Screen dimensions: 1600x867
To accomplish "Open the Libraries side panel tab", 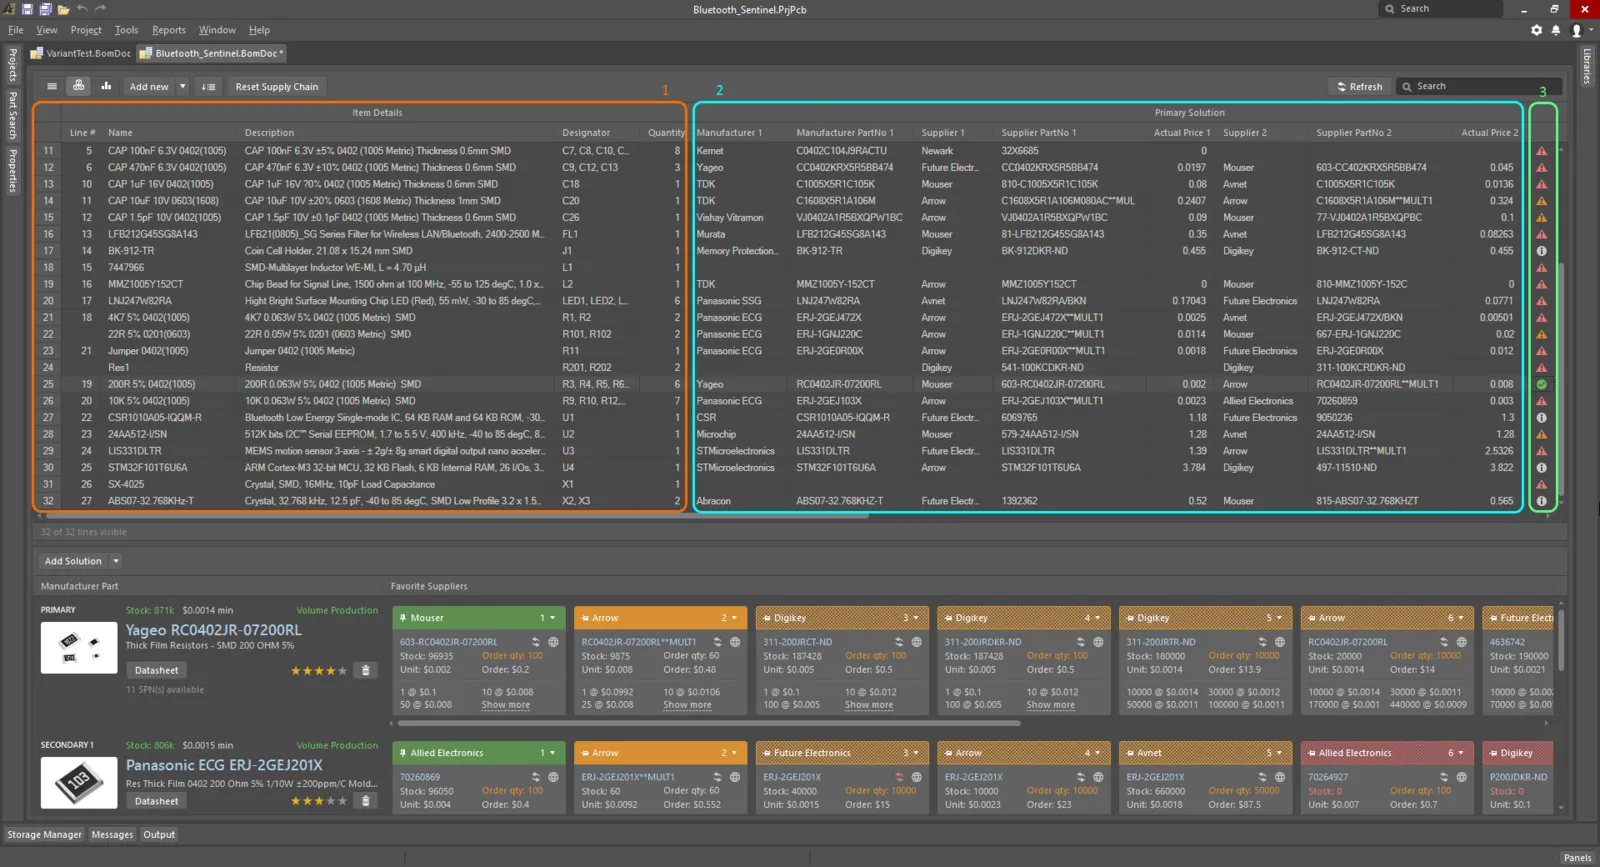I will (x=1587, y=66).
